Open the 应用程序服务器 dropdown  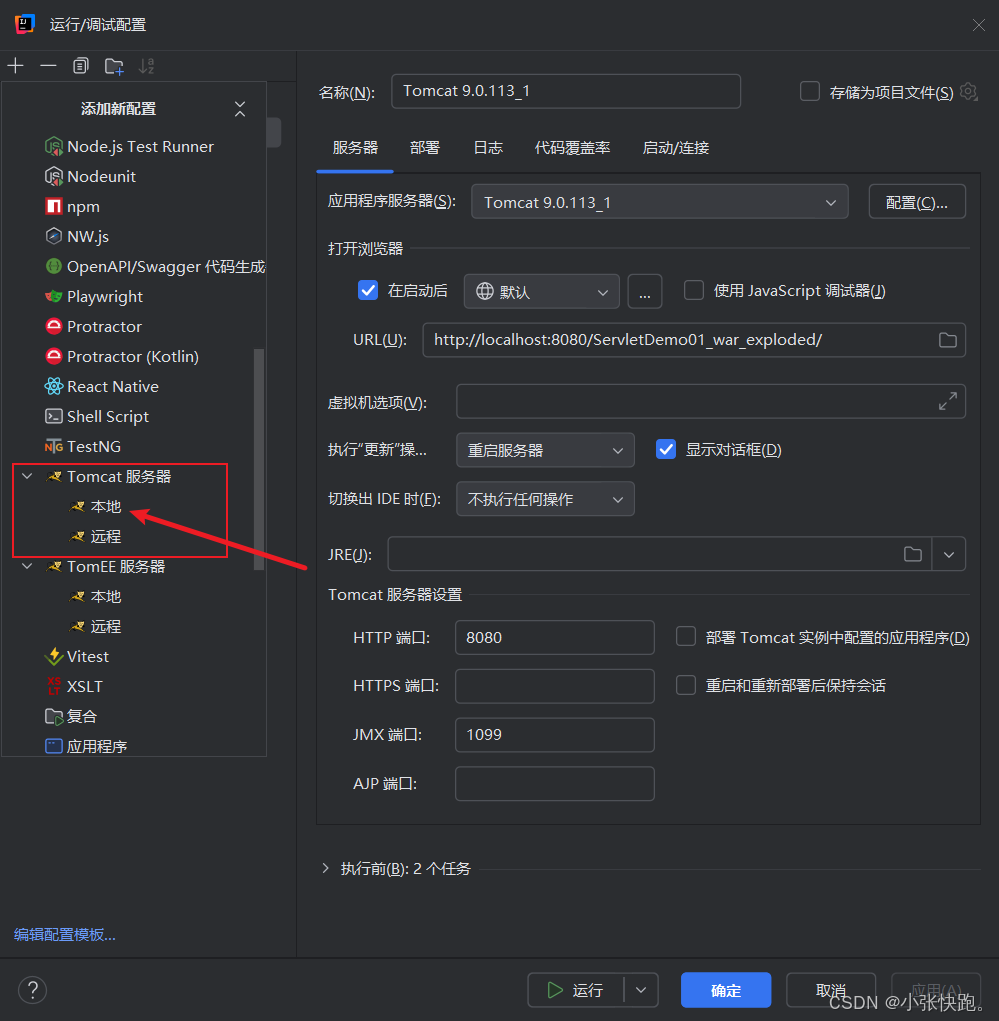(659, 202)
